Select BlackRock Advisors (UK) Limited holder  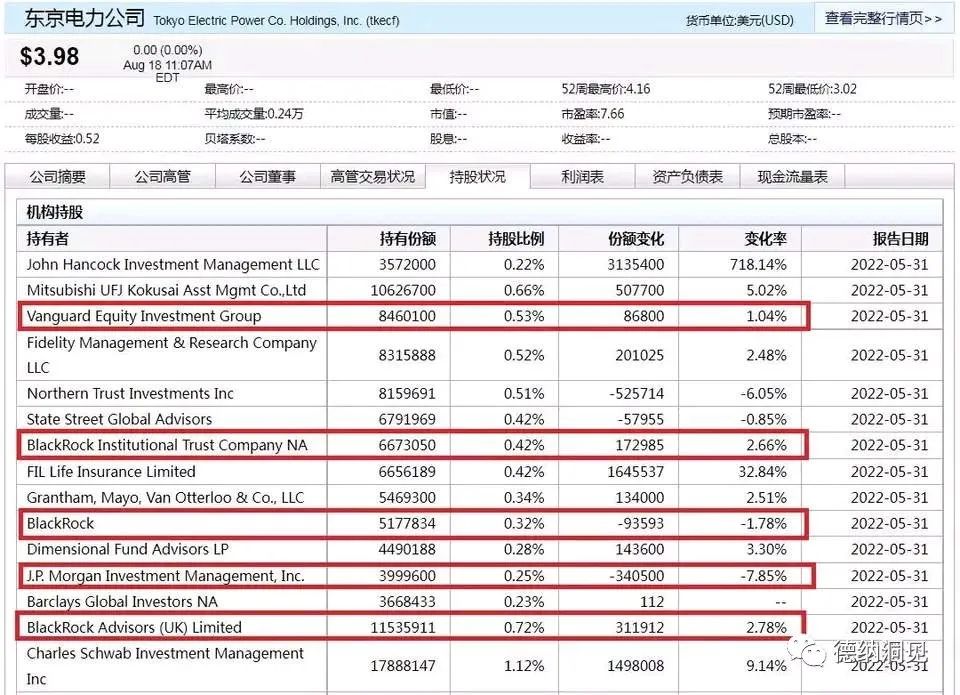click(134, 628)
